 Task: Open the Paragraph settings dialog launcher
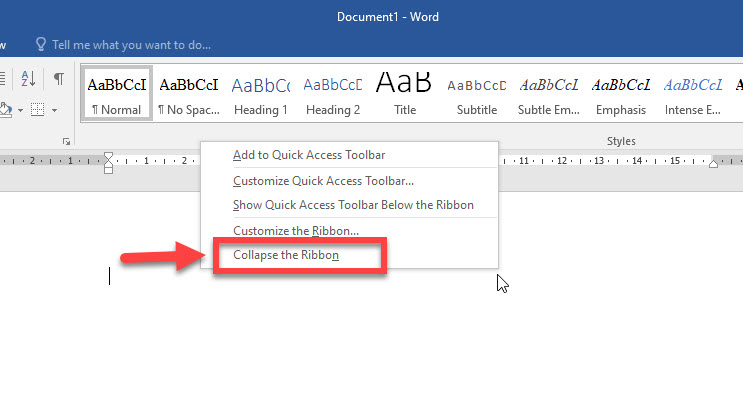click(x=66, y=141)
